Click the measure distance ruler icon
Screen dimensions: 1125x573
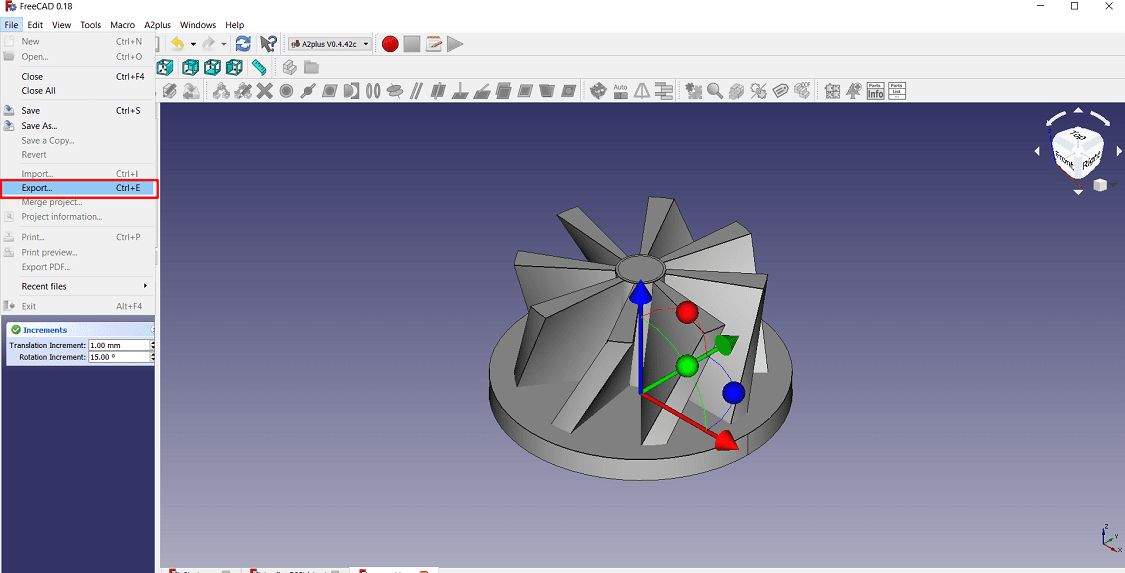259,67
